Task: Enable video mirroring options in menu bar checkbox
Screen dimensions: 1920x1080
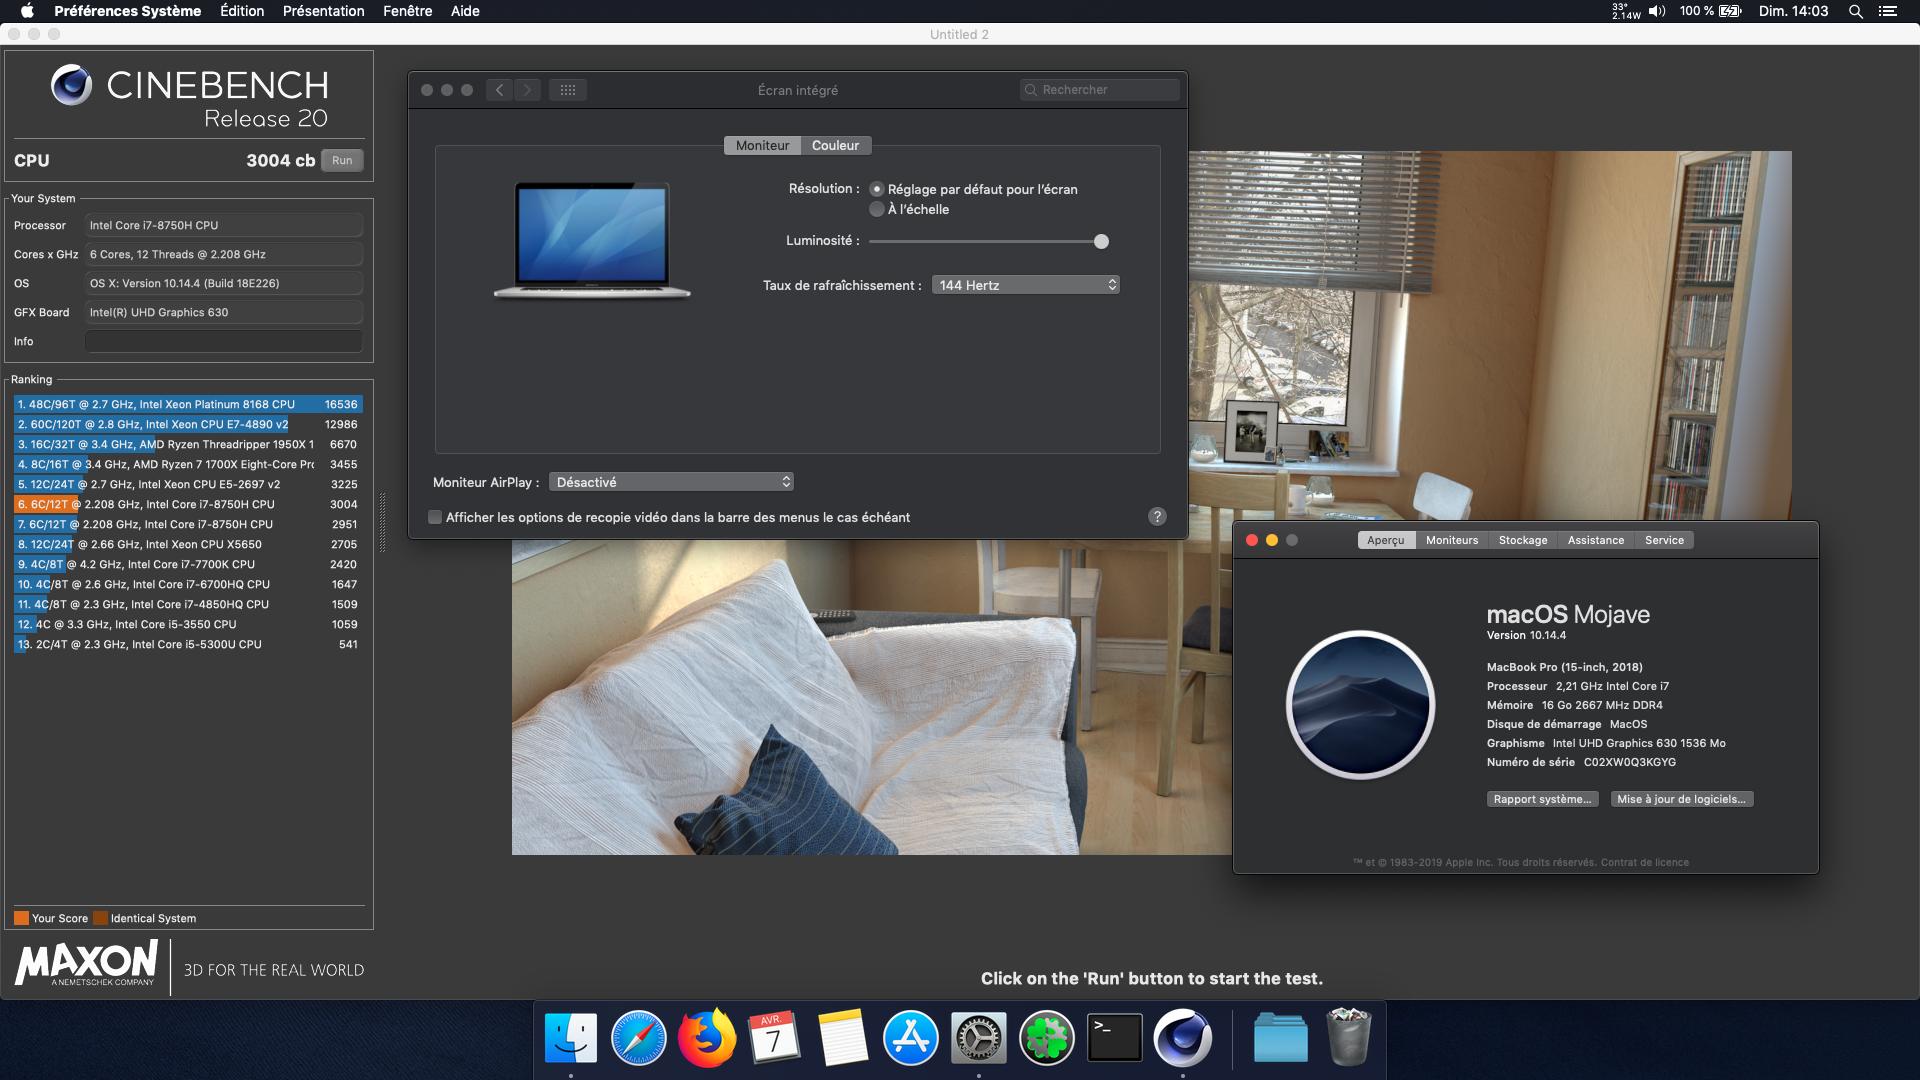Action: (435, 517)
